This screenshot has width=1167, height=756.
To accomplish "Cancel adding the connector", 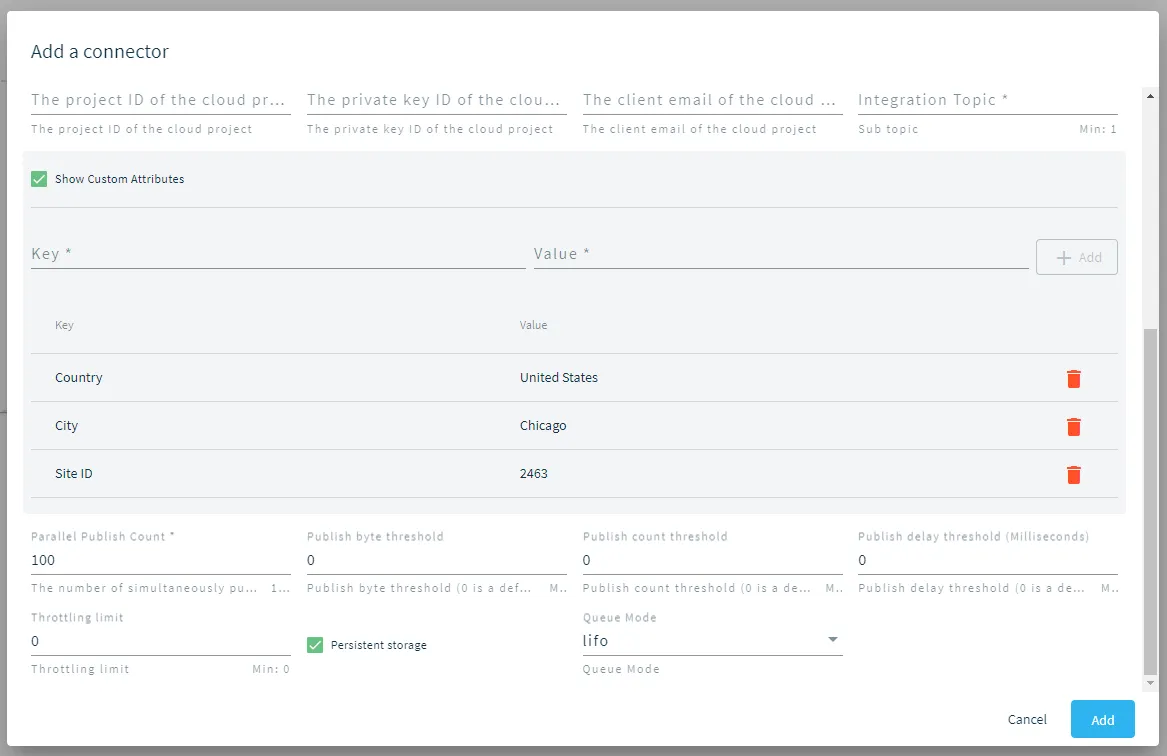I will pos(1026,720).
